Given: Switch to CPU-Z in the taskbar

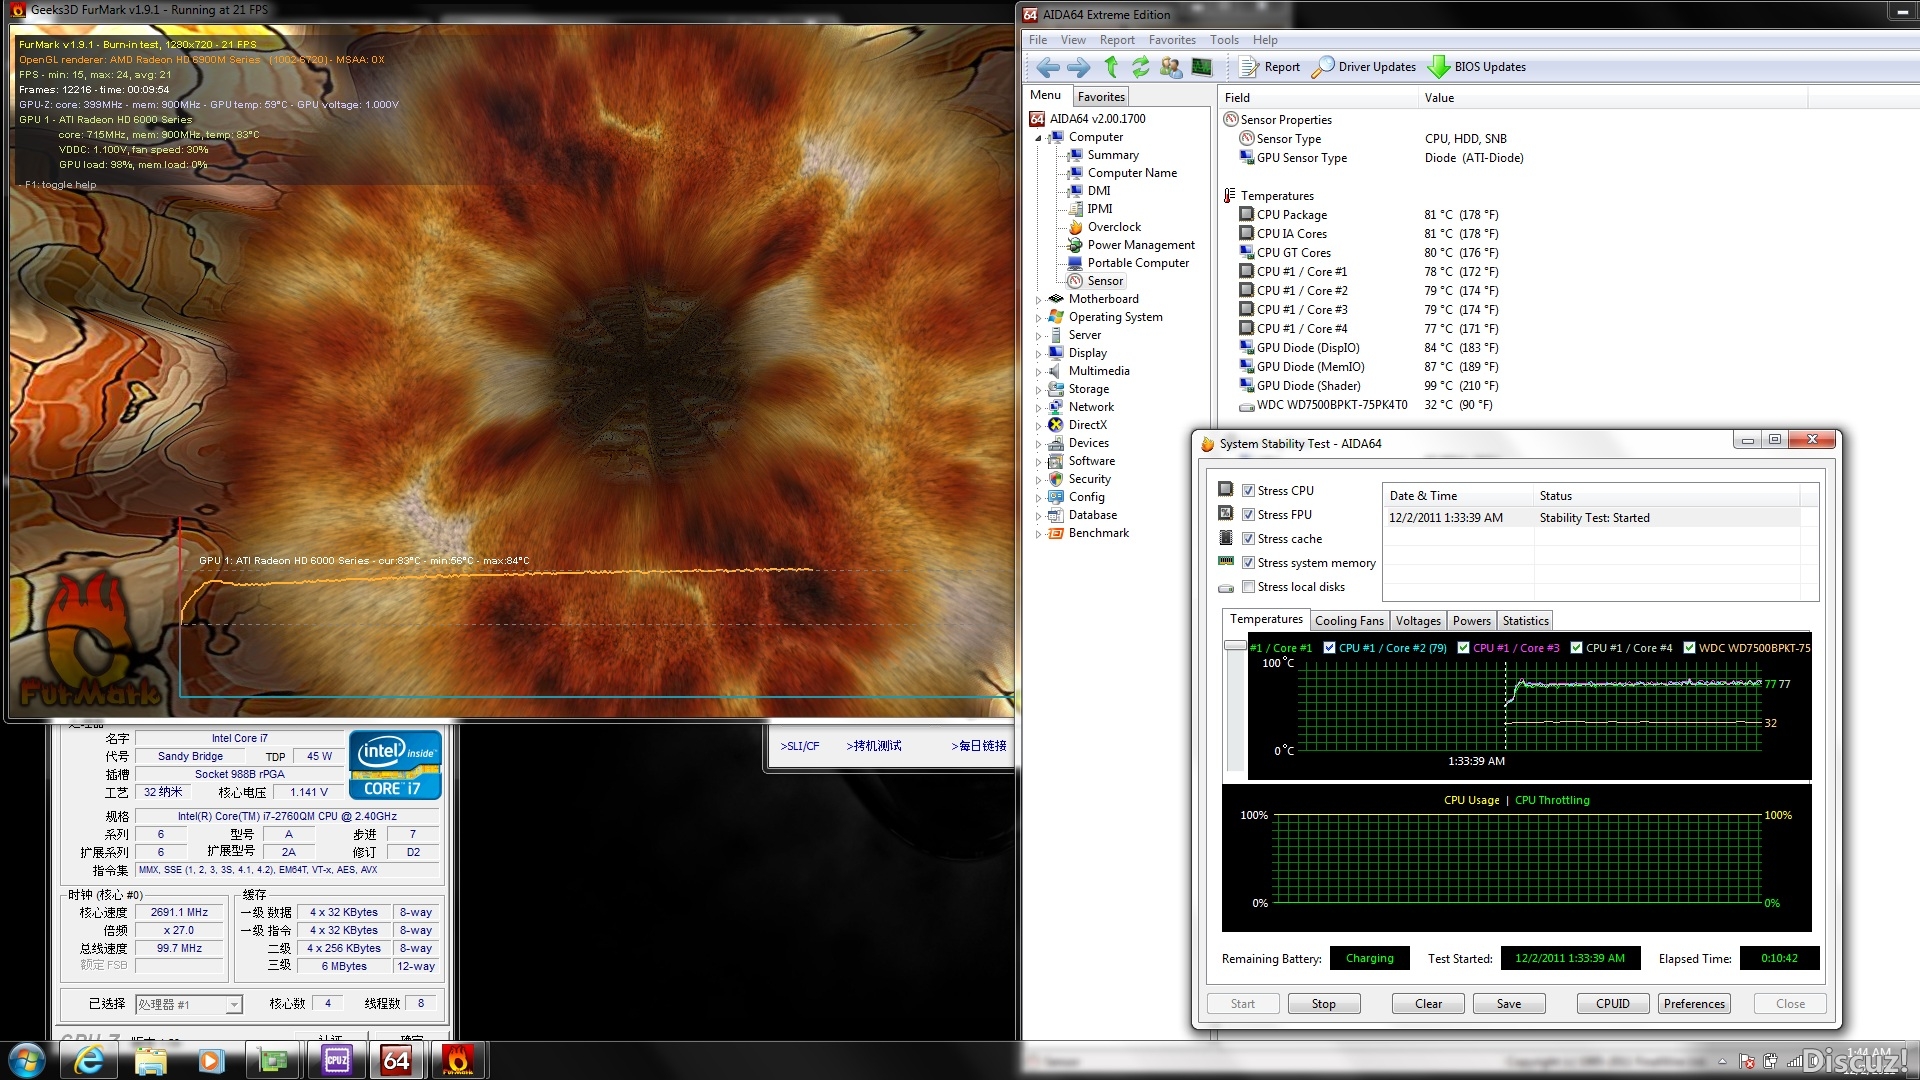Looking at the screenshot, I should pos(337,1060).
